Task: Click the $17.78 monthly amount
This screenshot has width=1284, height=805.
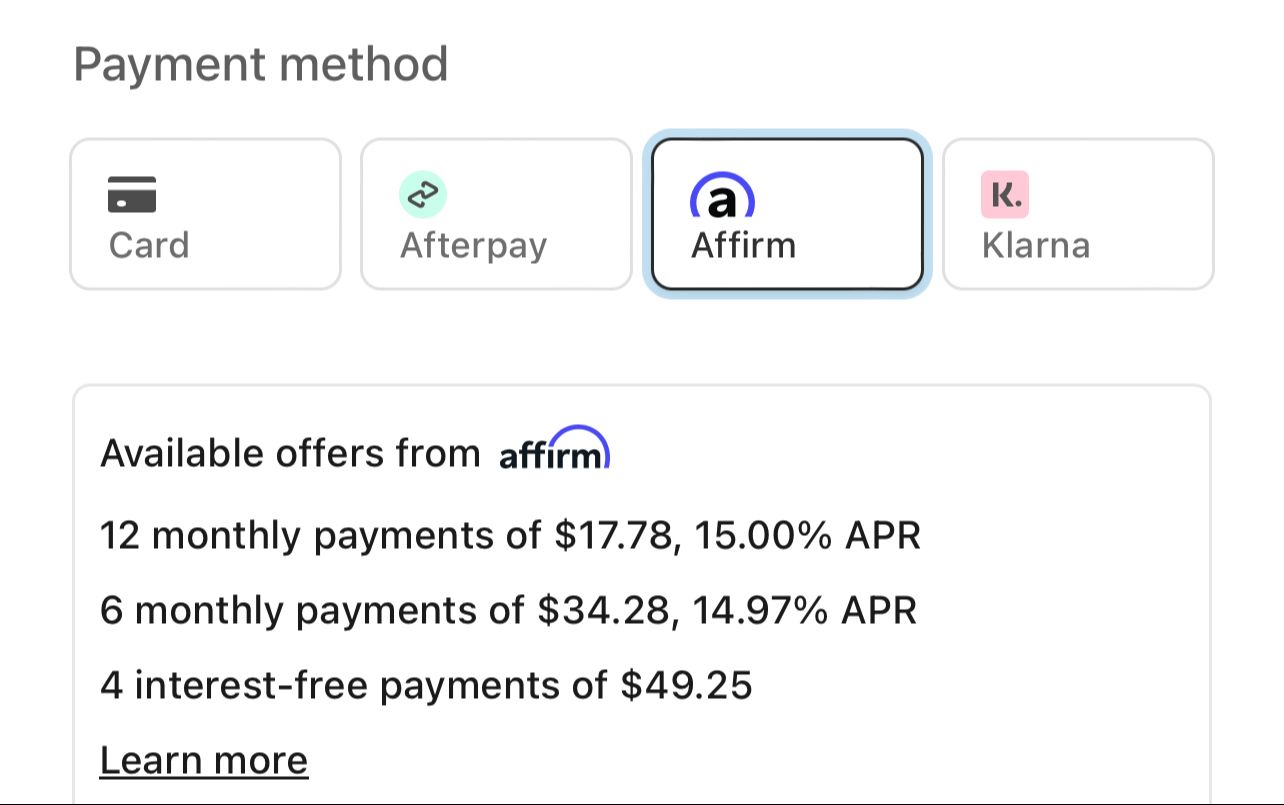Action: [x=613, y=536]
